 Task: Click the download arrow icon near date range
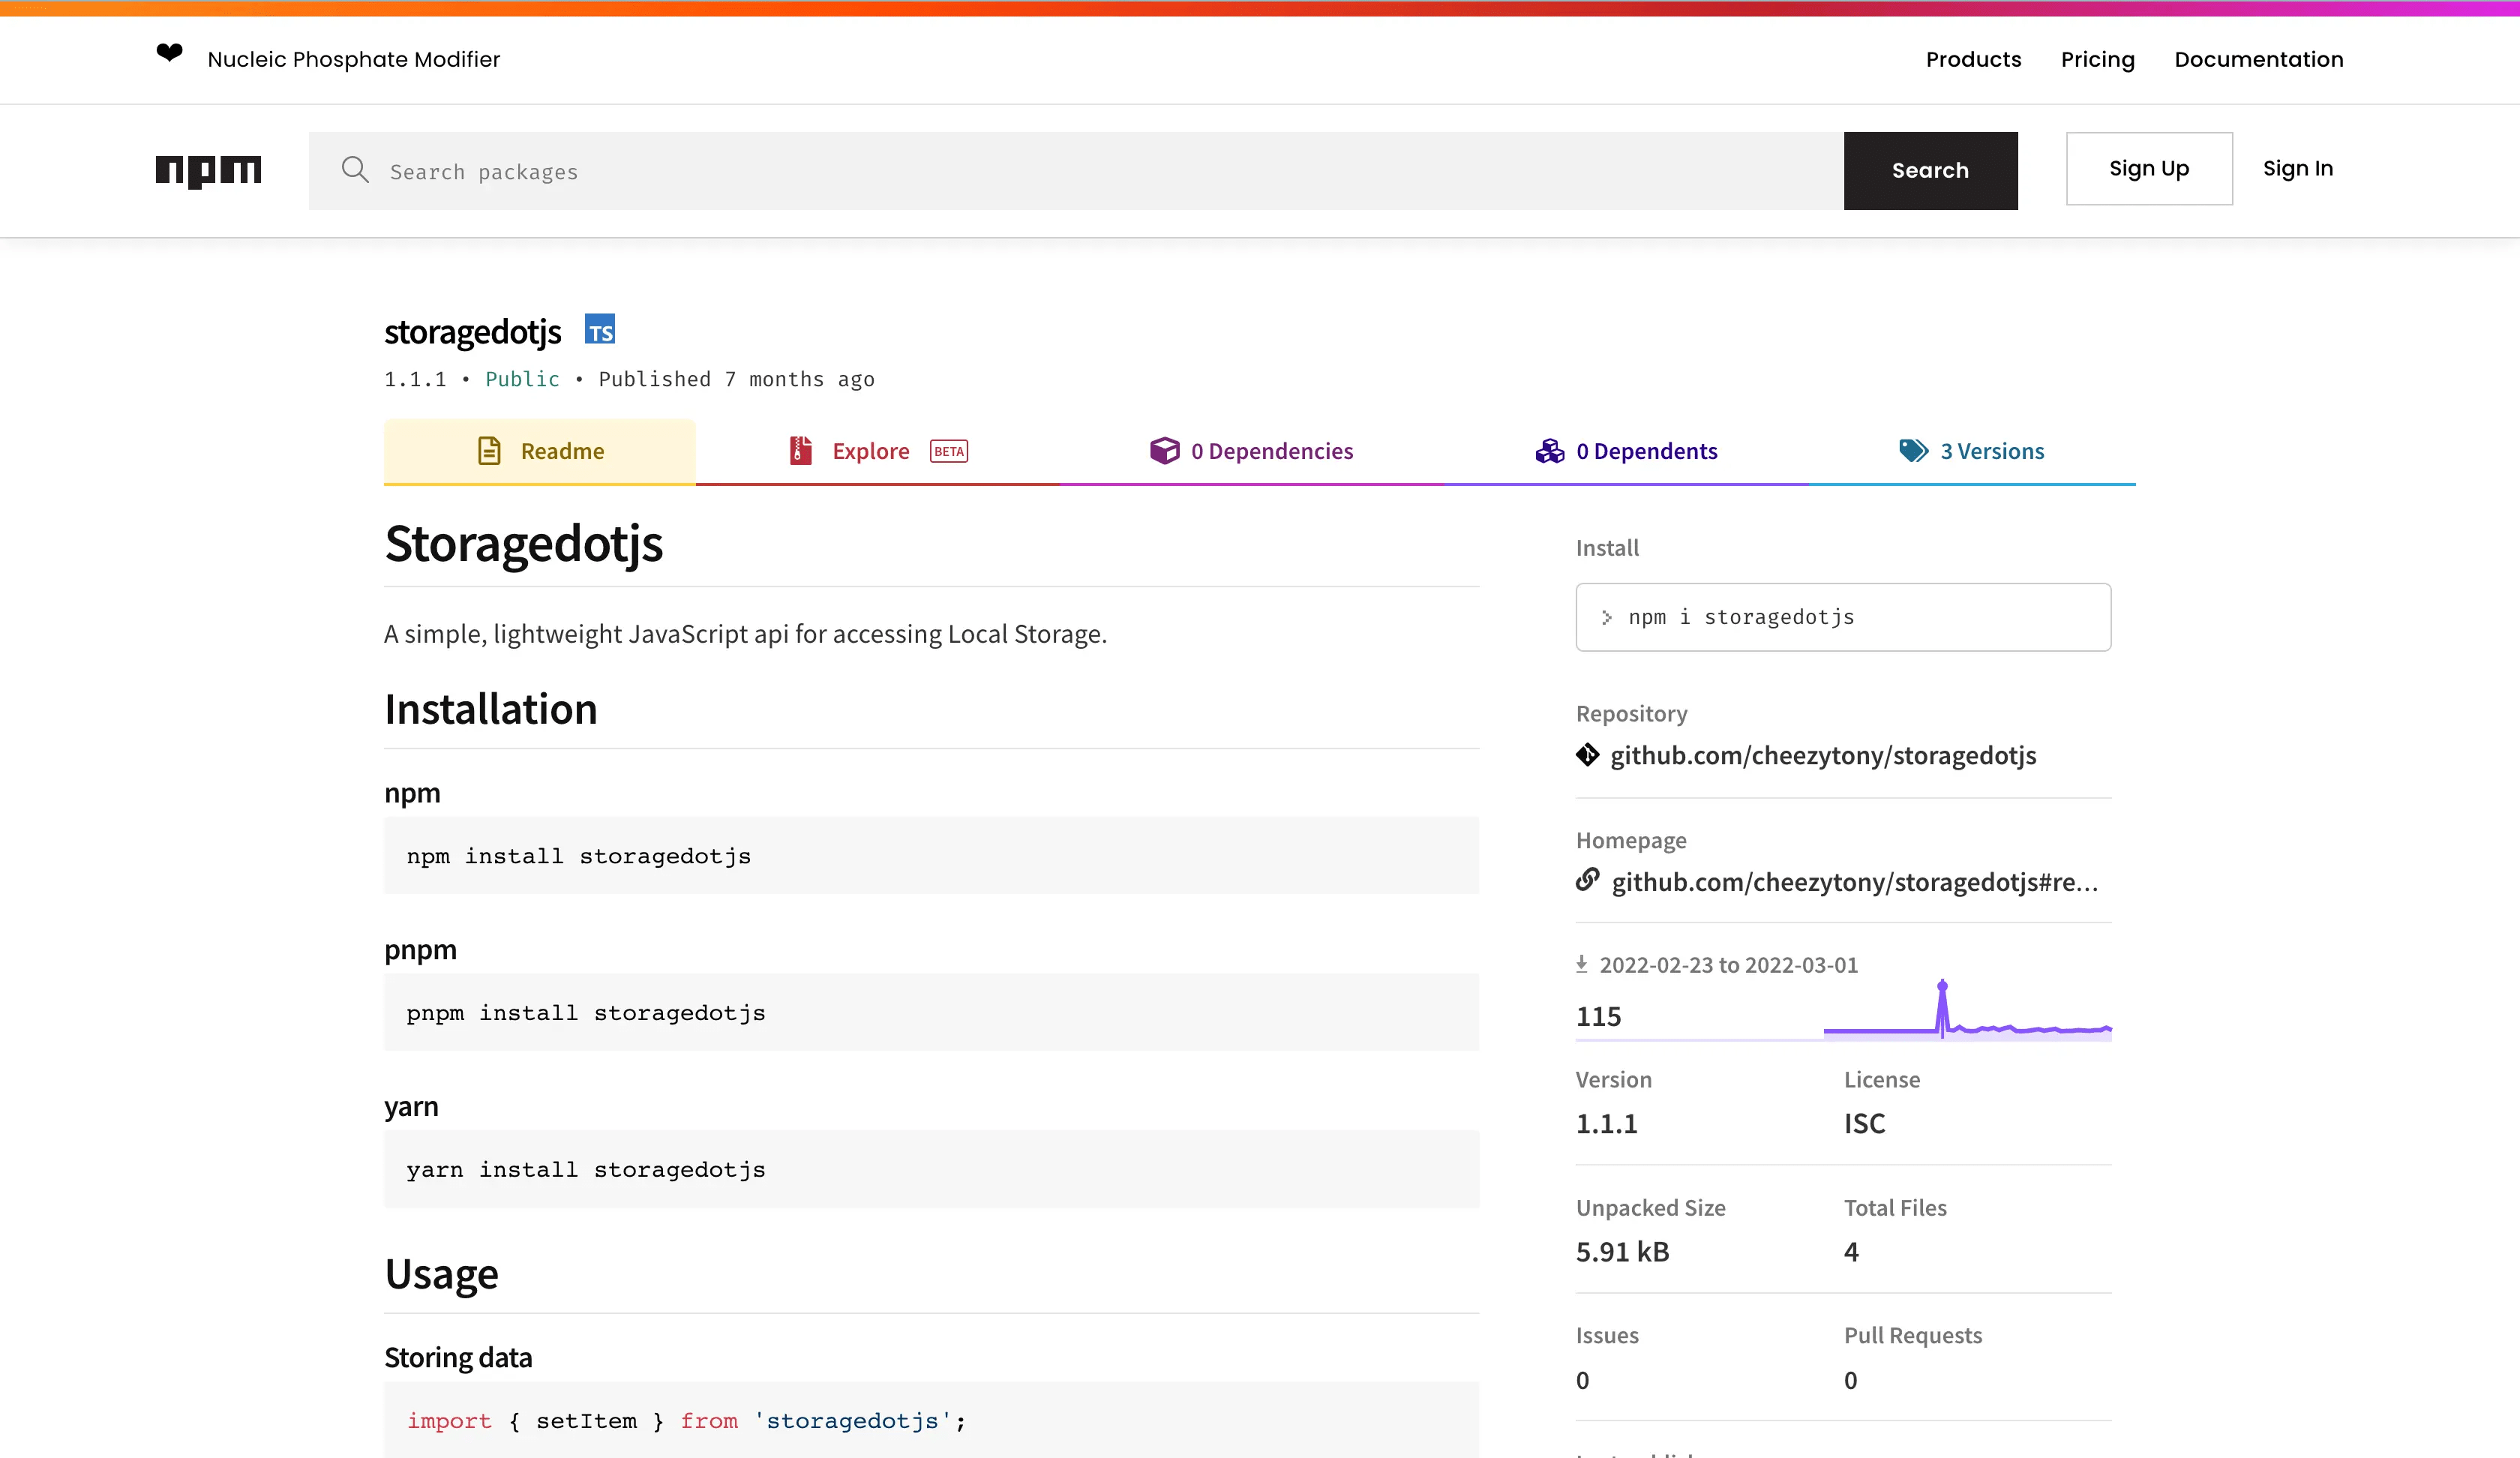[1582, 964]
